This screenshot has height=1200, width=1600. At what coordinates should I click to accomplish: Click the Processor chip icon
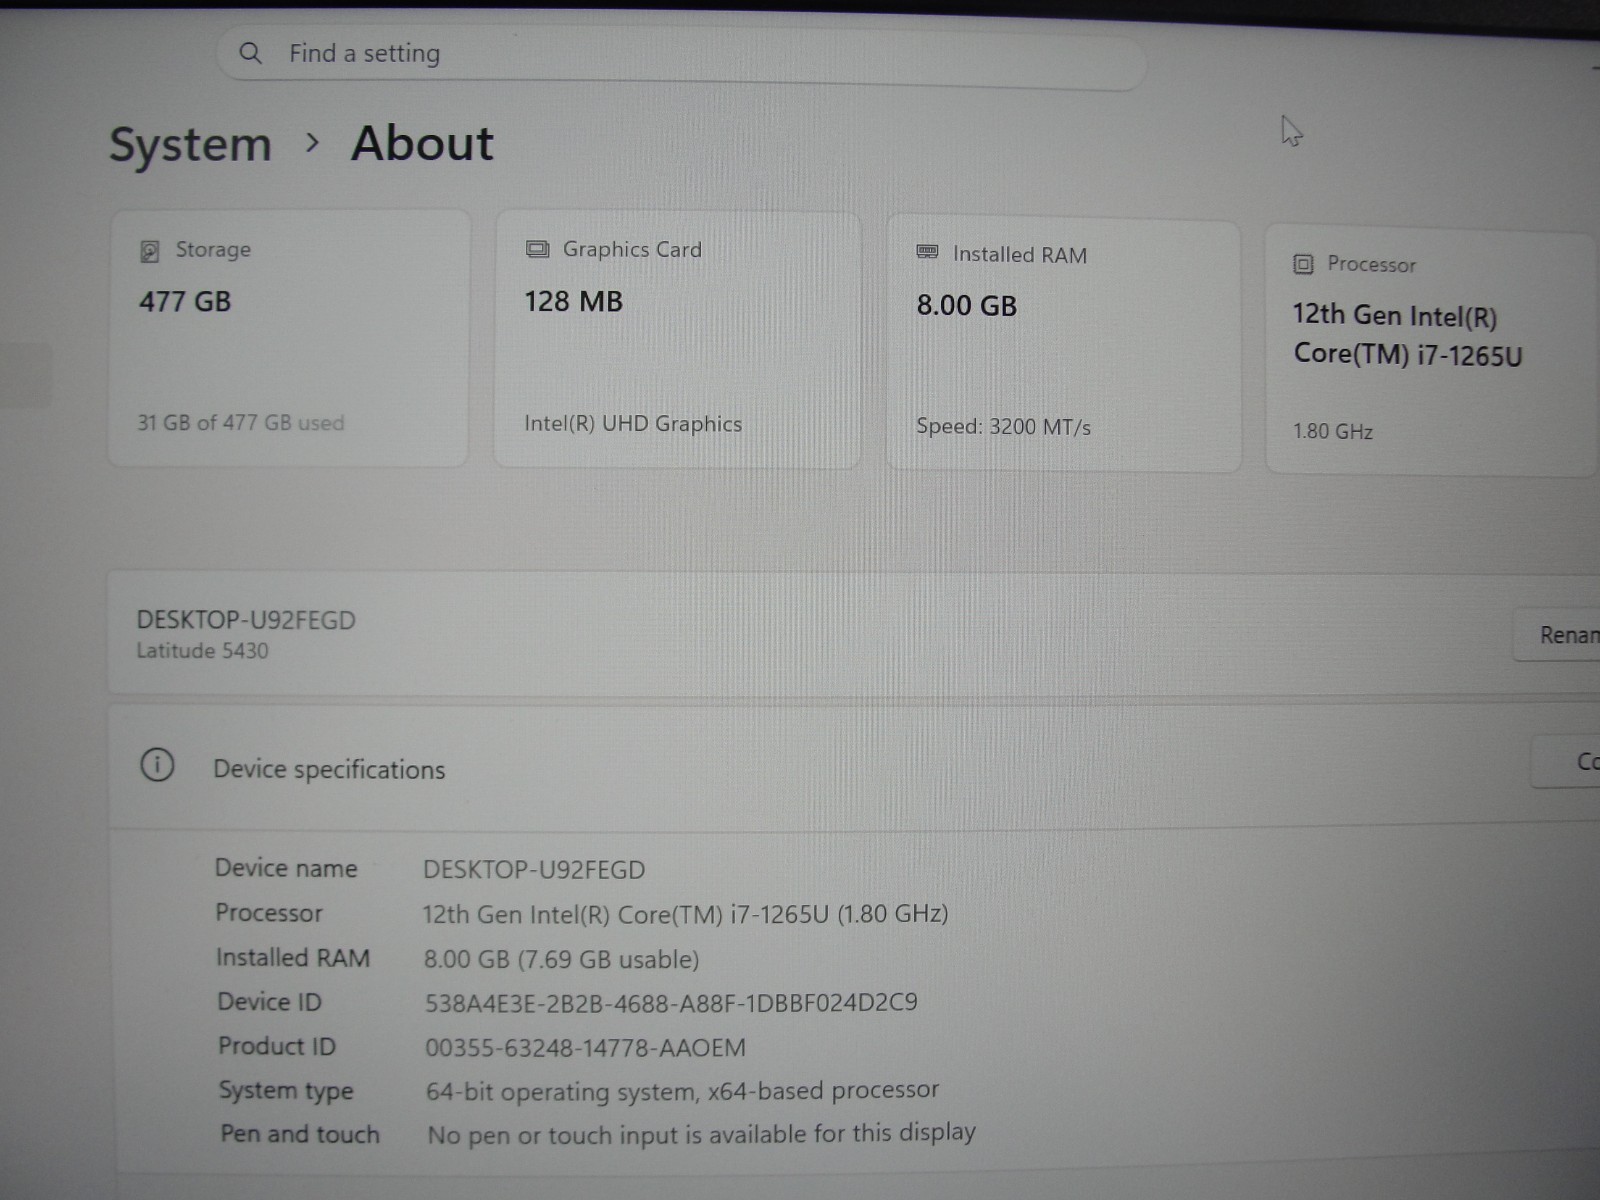(x=1303, y=264)
